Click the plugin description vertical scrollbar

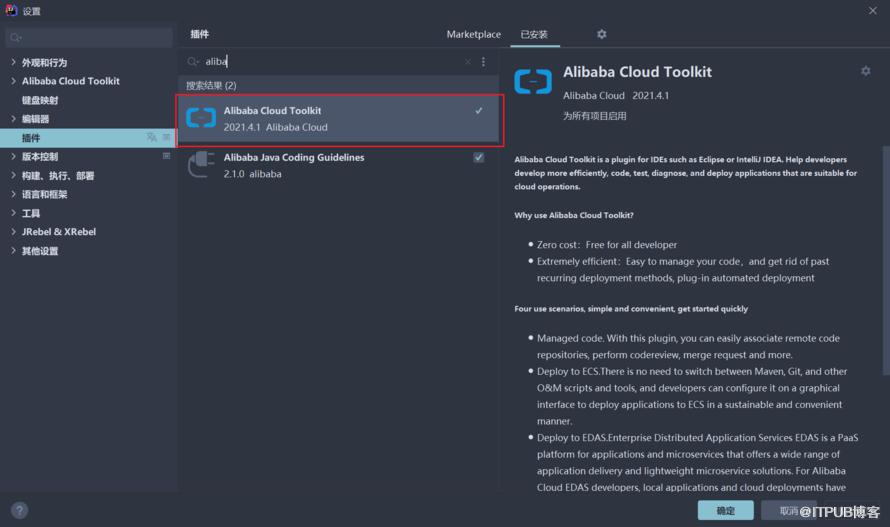[x=885, y=261]
